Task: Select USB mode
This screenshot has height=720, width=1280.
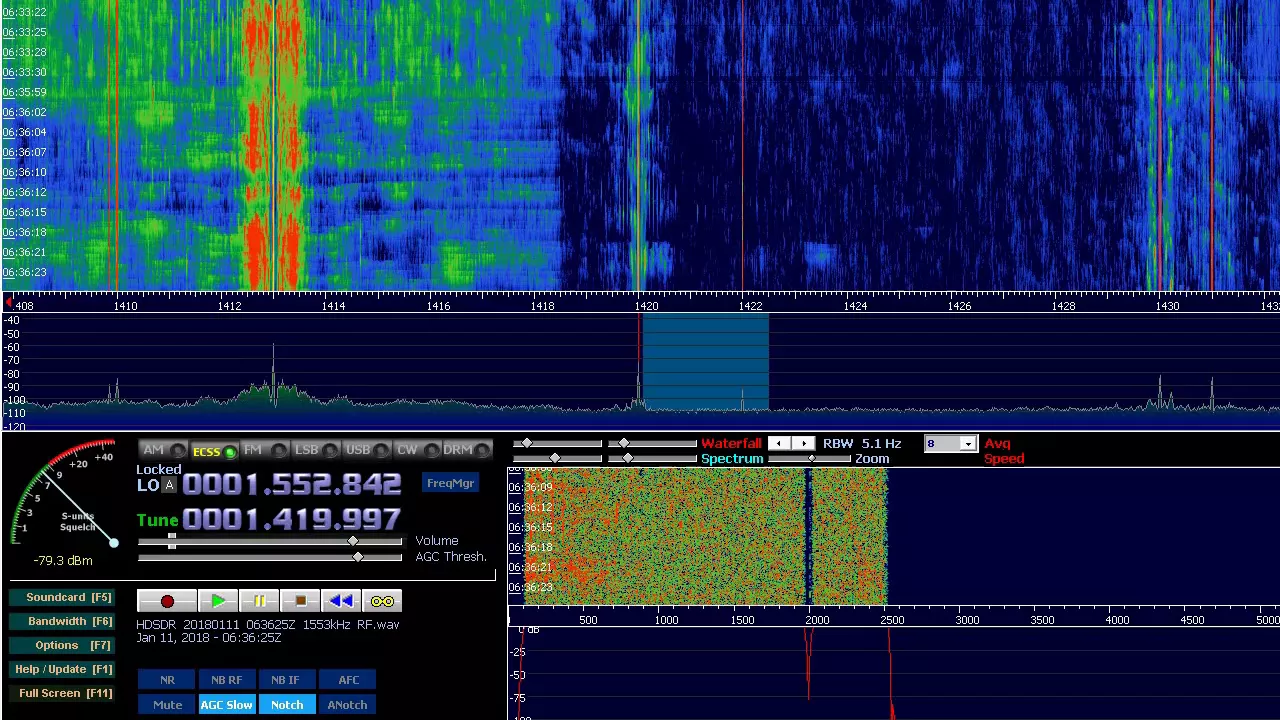Action: [367, 450]
